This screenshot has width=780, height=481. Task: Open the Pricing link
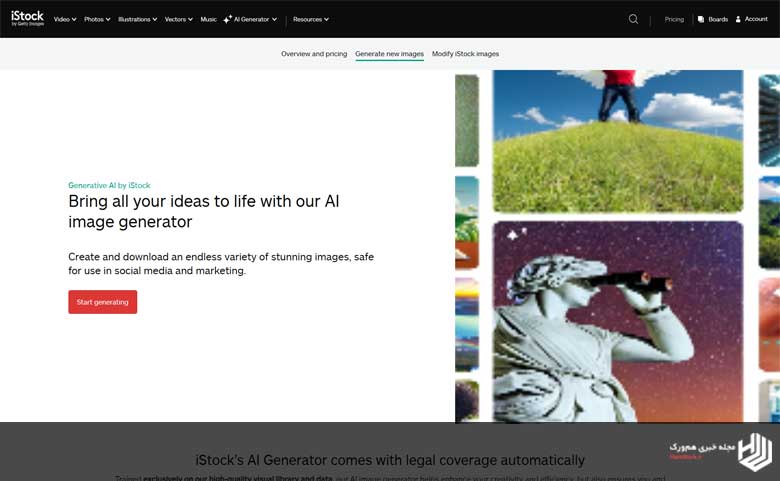pos(674,19)
